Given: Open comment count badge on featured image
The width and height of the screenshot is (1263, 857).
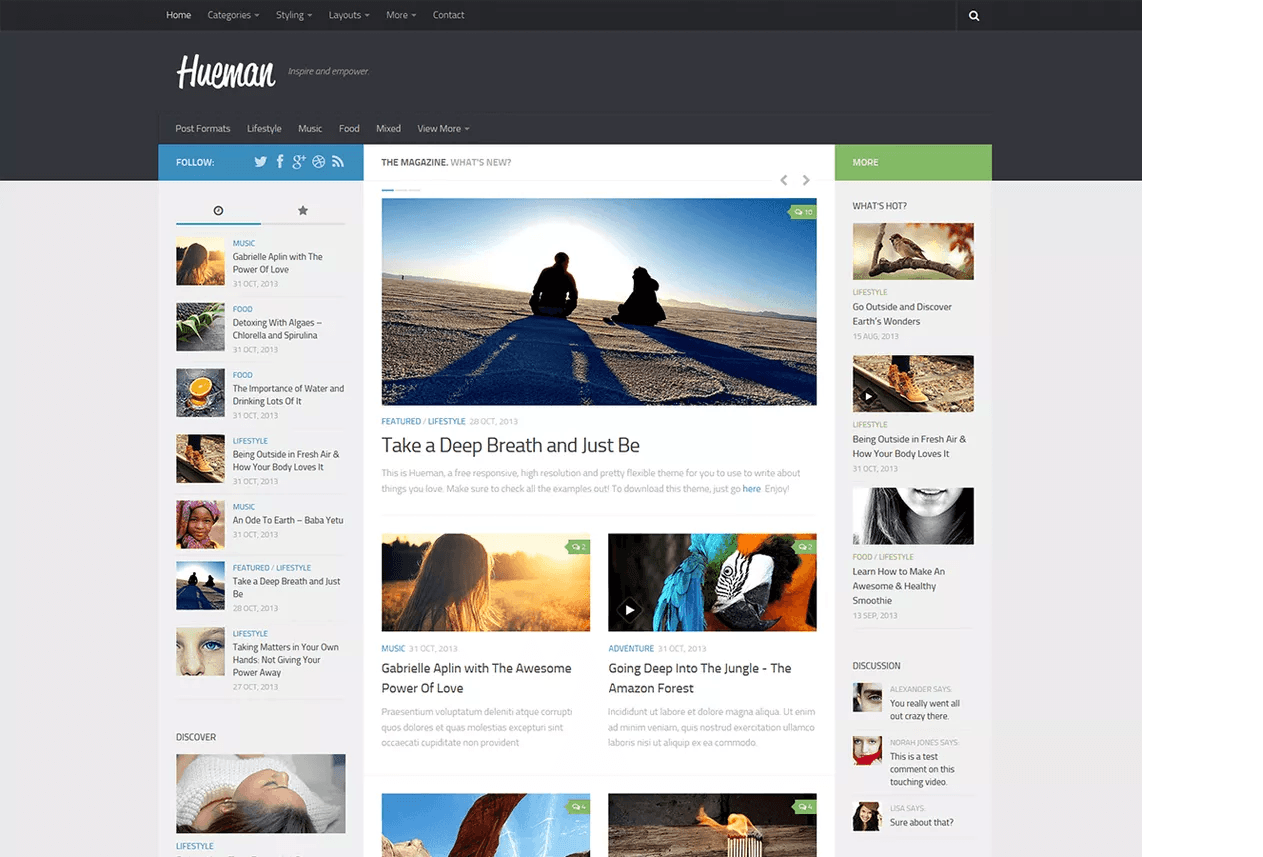Looking at the screenshot, I should click(802, 212).
